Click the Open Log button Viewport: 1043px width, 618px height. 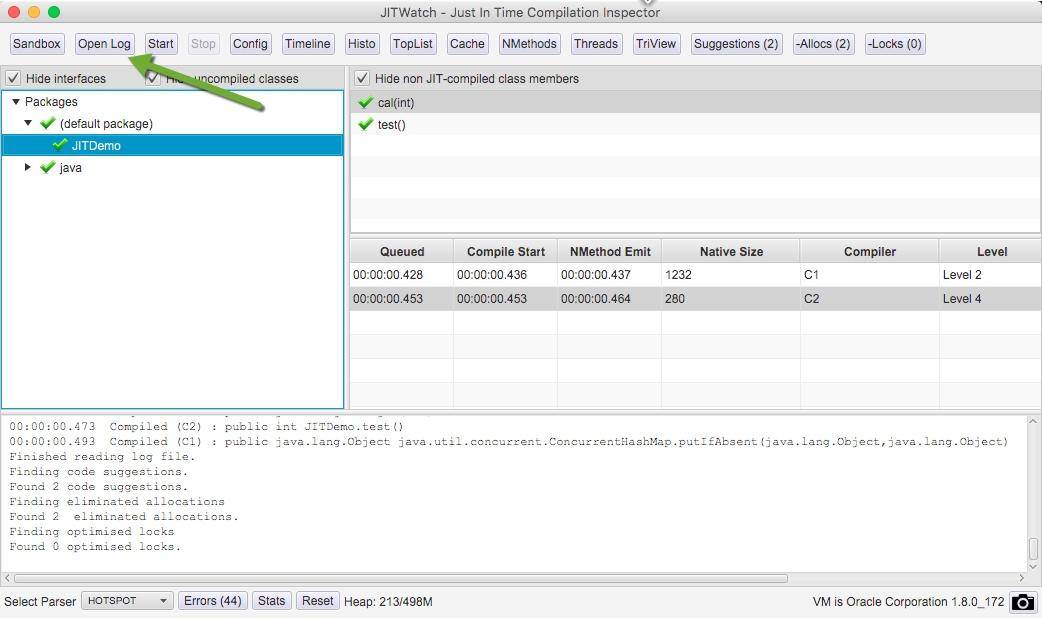[x=105, y=44]
